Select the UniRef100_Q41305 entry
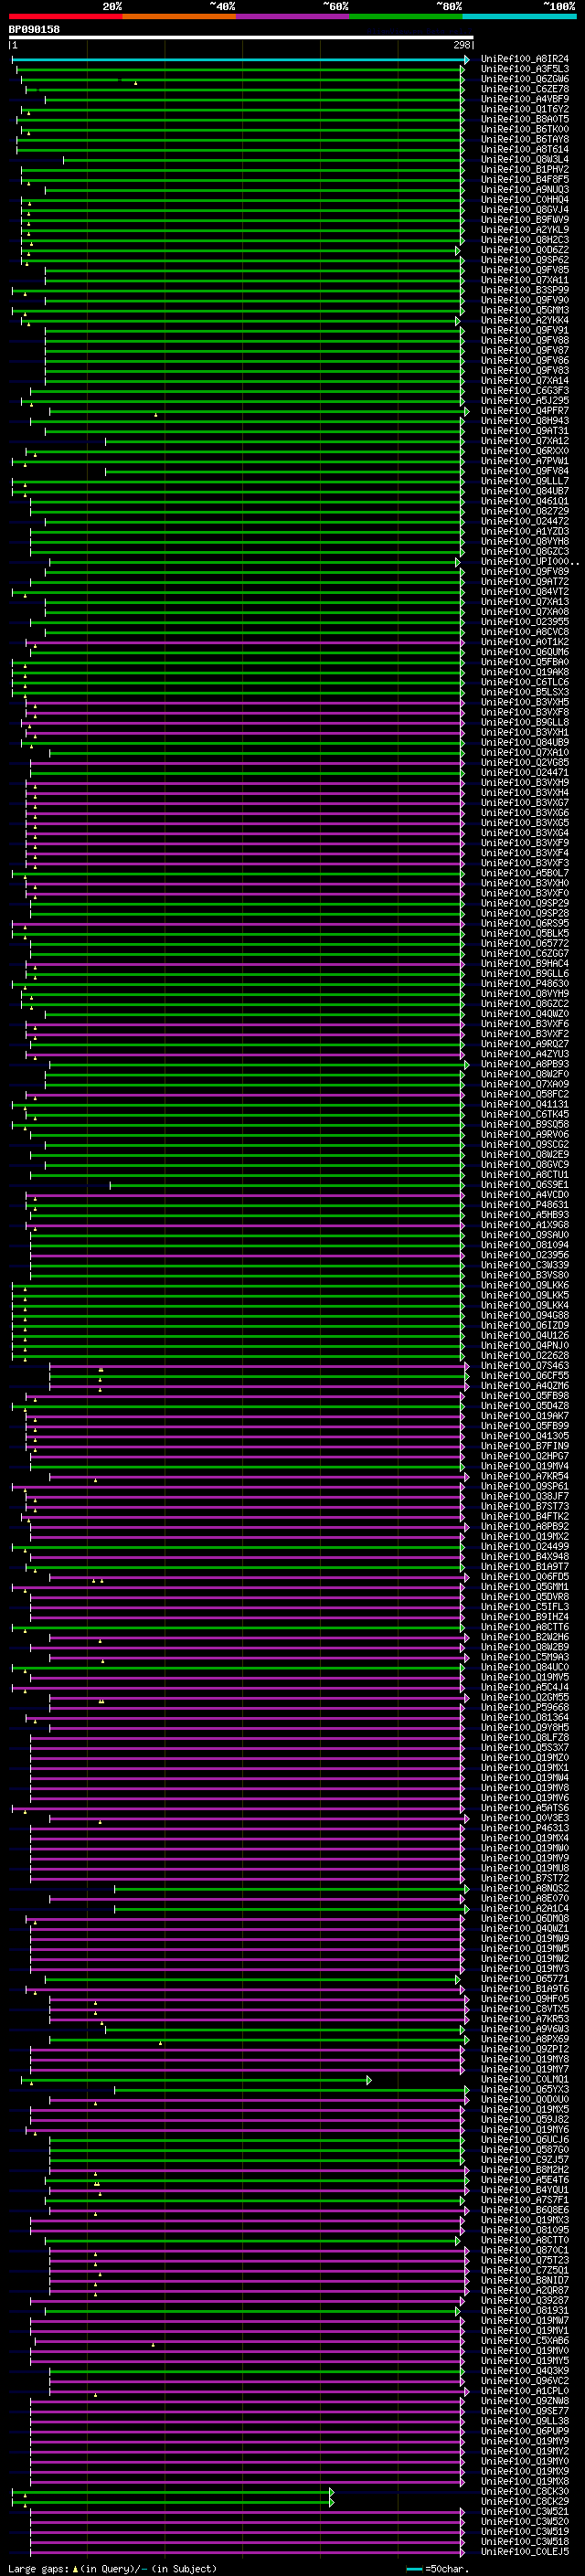The image size is (585, 2576). pos(524,1436)
